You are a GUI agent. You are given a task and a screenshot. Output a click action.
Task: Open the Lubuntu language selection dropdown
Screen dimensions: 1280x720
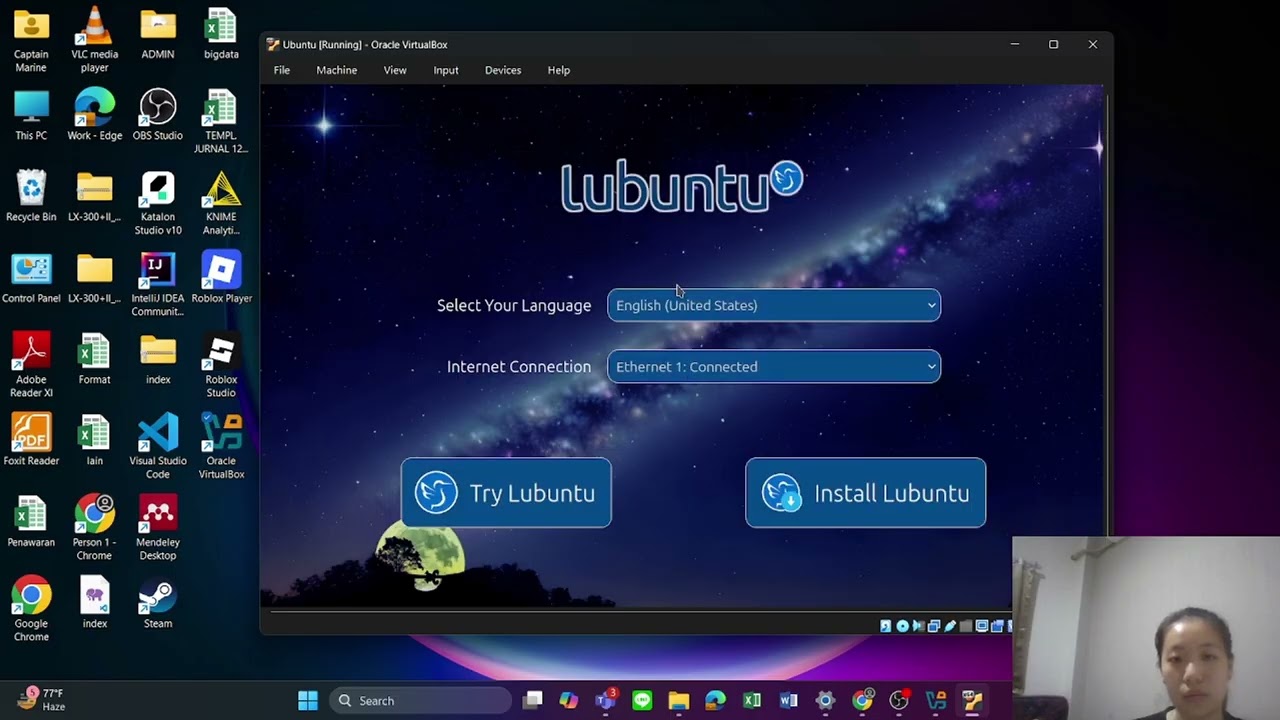coord(774,305)
